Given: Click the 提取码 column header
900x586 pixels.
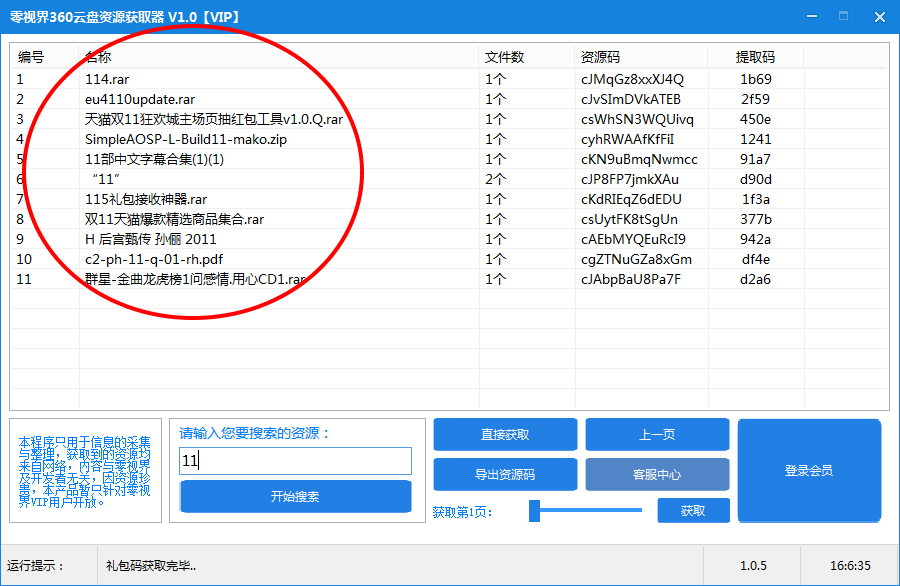Looking at the screenshot, I should click(755, 57).
